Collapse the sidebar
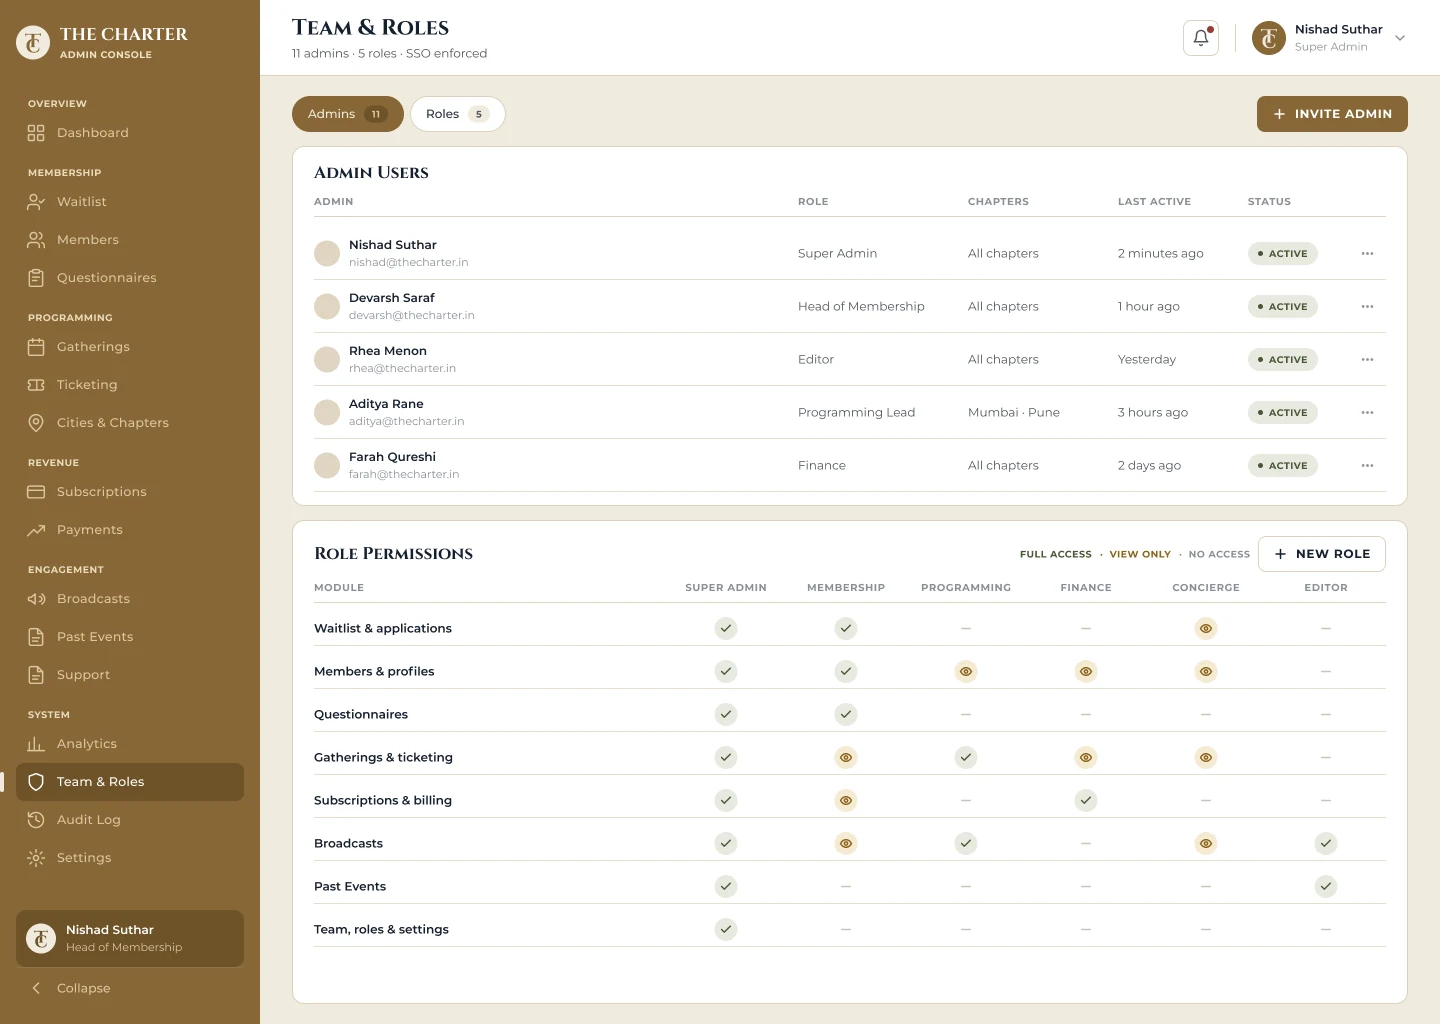The image size is (1440, 1024). click(x=71, y=988)
